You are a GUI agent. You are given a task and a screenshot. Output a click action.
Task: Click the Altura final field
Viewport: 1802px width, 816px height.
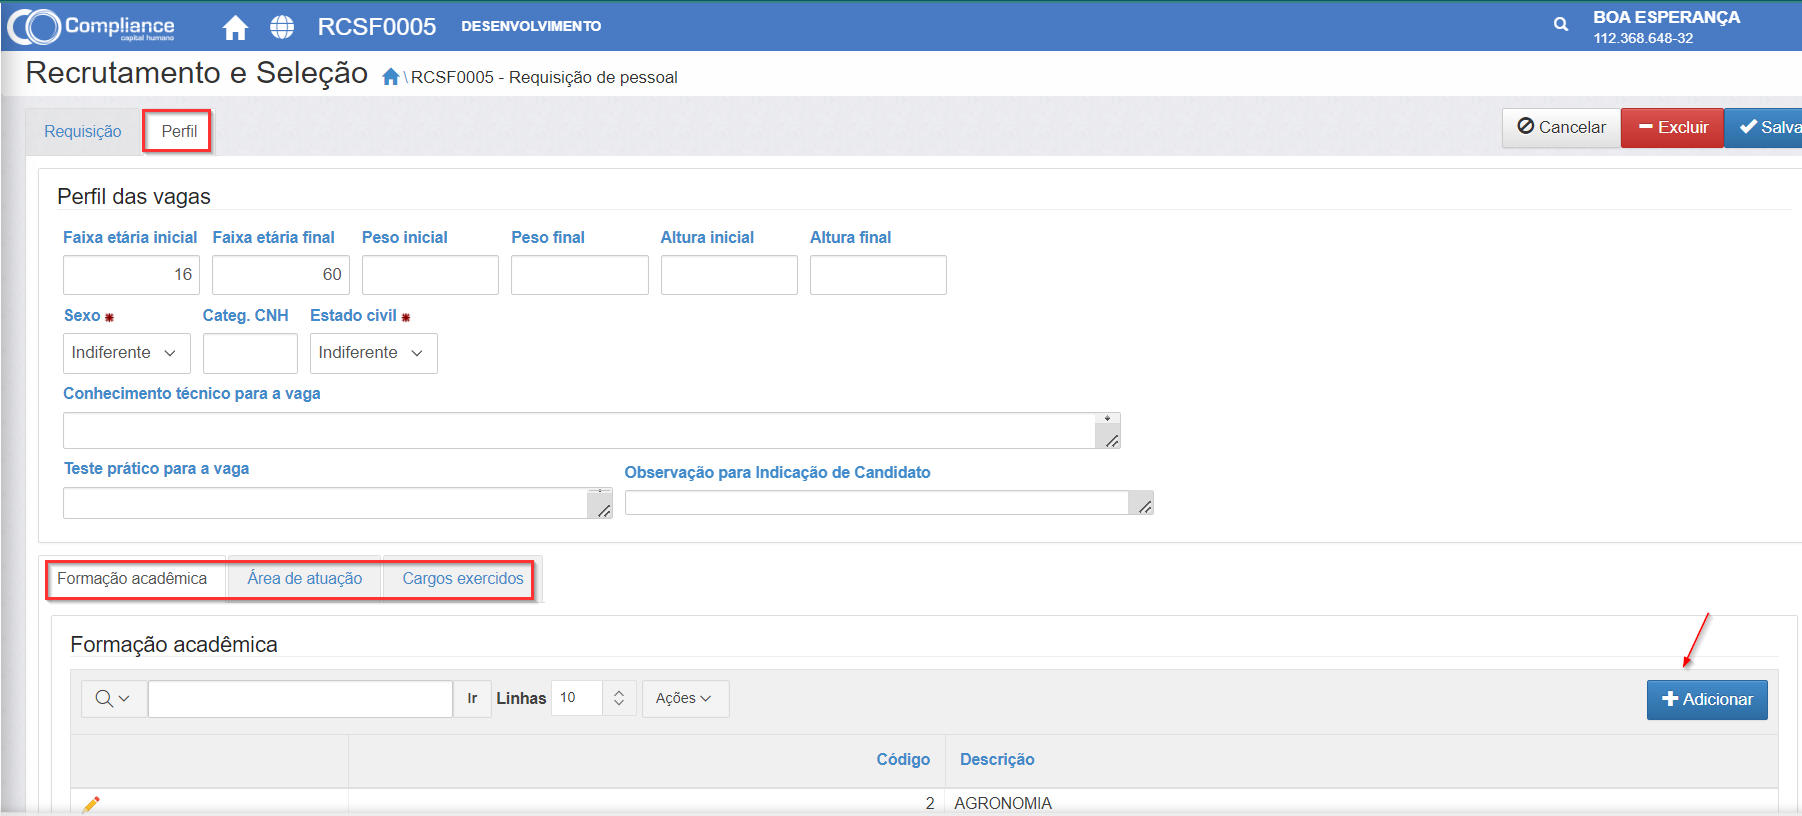pyautogui.click(x=878, y=275)
